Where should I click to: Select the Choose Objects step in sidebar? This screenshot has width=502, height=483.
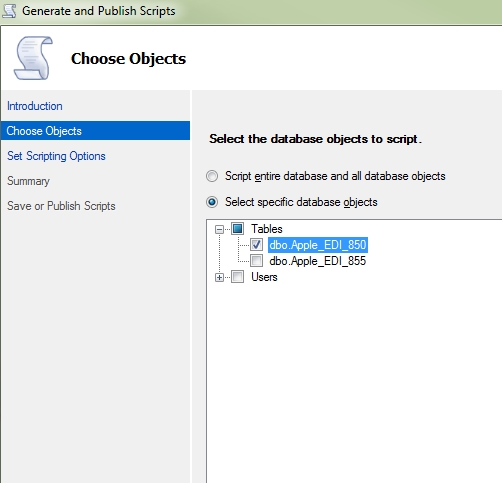[96, 131]
